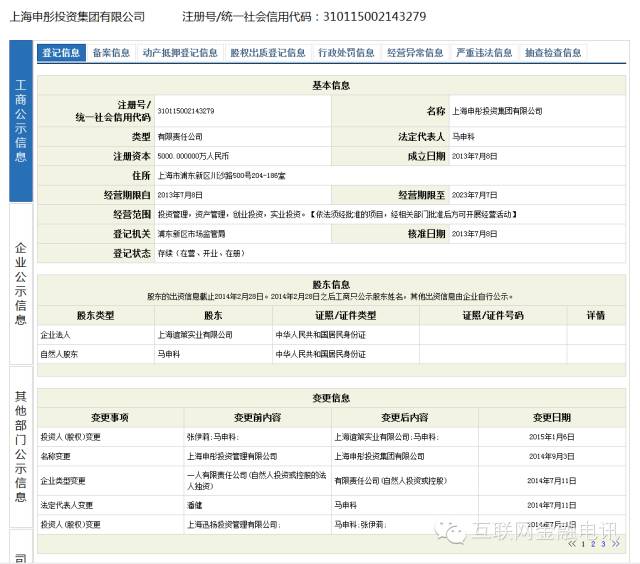This screenshot has width=640, height=564.
Task: Click type value 有限责任公司
Action: pos(180,137)
